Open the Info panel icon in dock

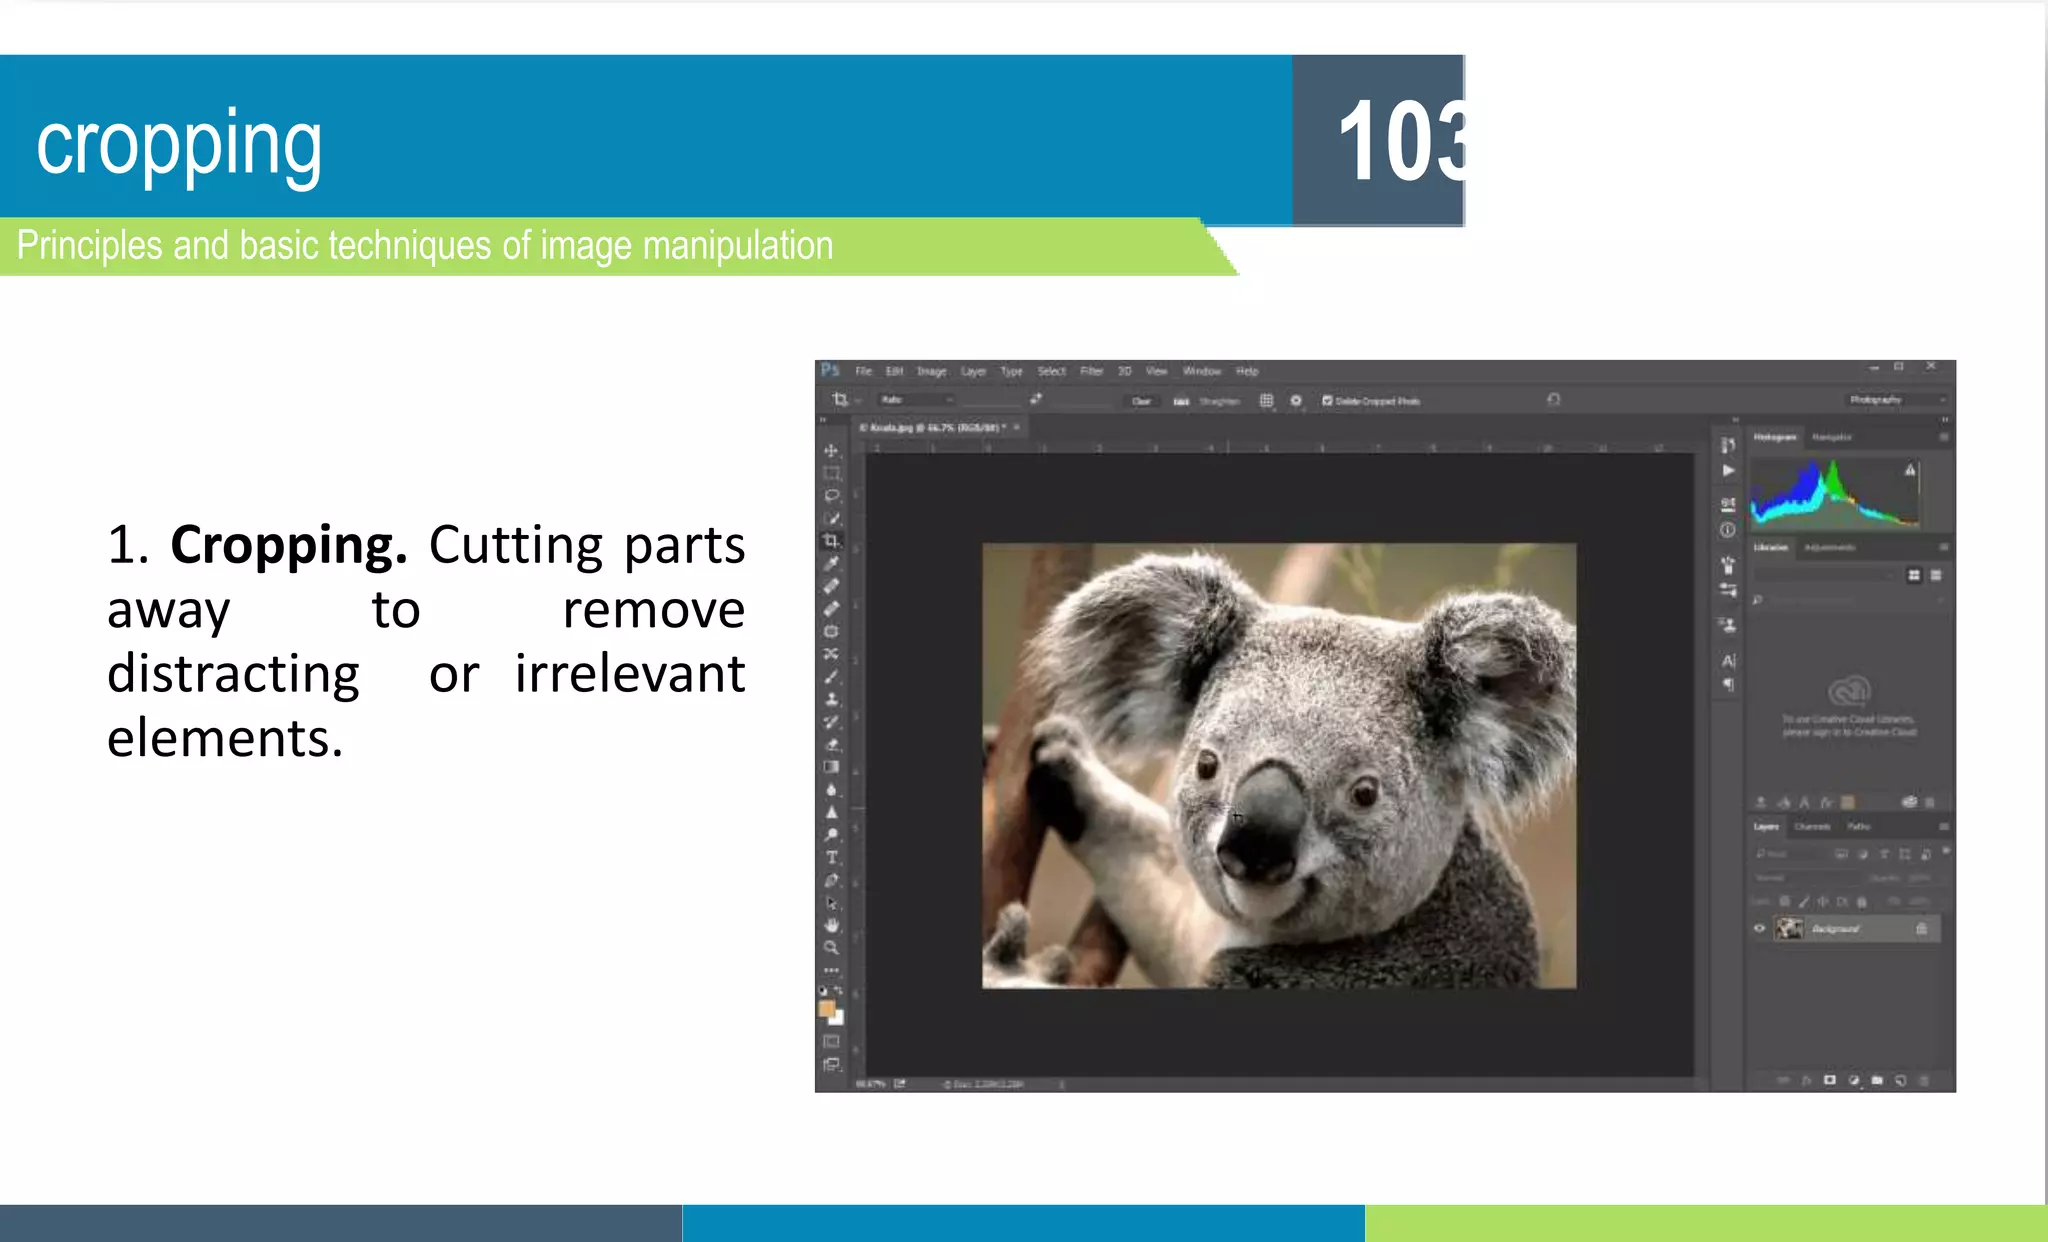[1728, 530]
